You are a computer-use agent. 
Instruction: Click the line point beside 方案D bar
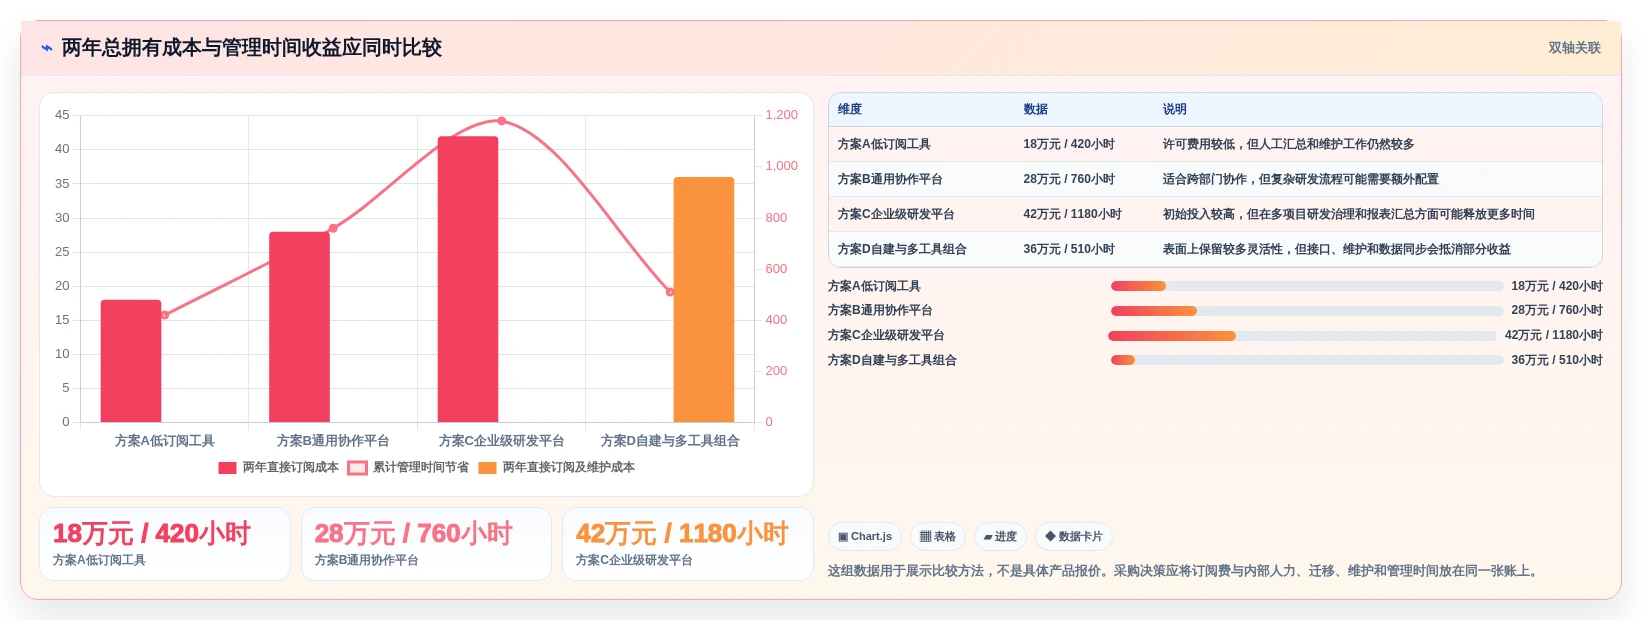pyautogui.click(x=670, y=292)
